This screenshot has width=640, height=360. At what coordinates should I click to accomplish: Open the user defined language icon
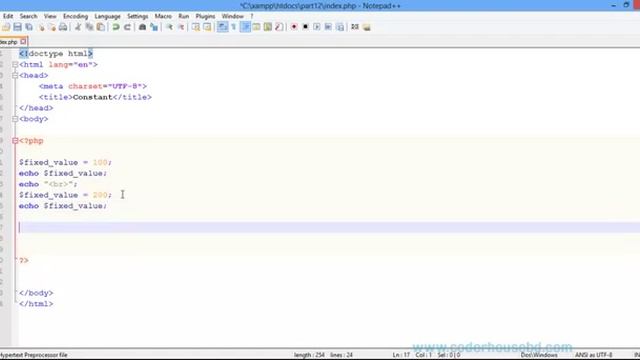coord(256,27)
